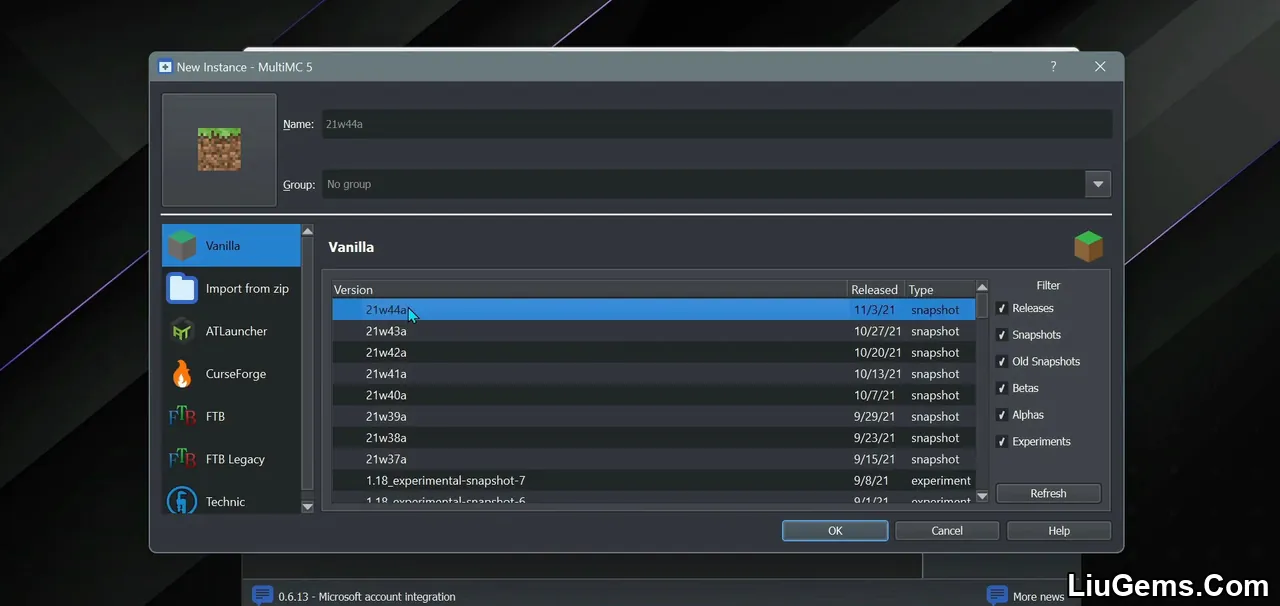1280x606 pixels.
Task: Click the sidebar scroll up arrow
Action: pyautogui.click(x=307, y=231)
